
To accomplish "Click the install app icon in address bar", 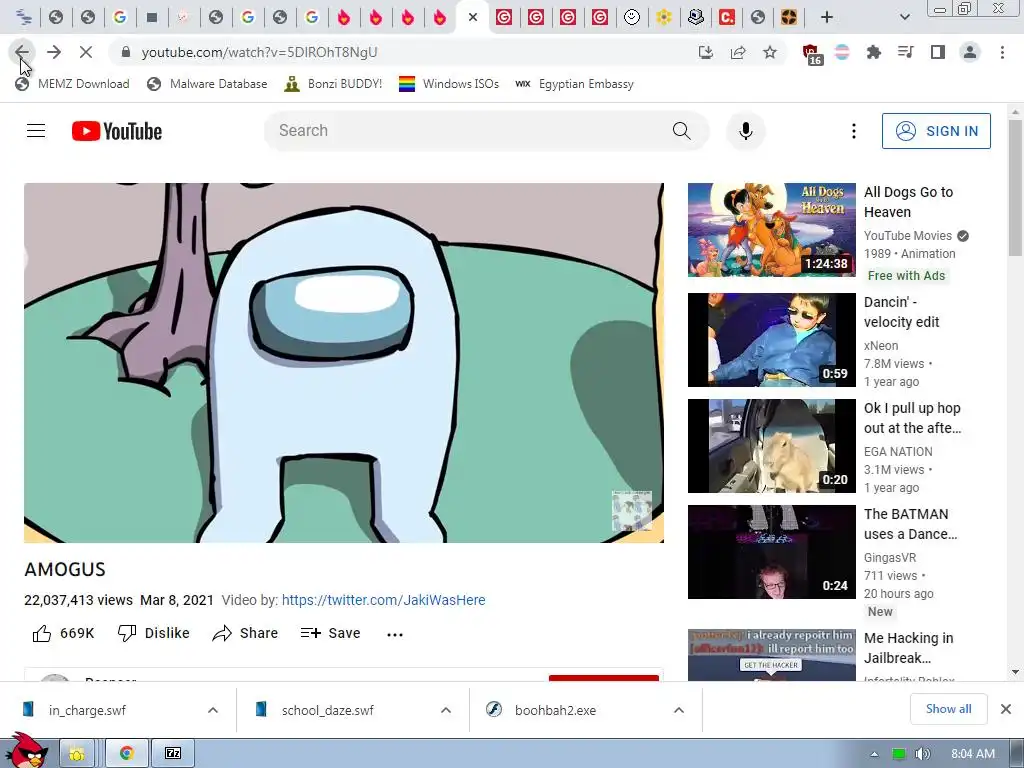I will 705,52.
